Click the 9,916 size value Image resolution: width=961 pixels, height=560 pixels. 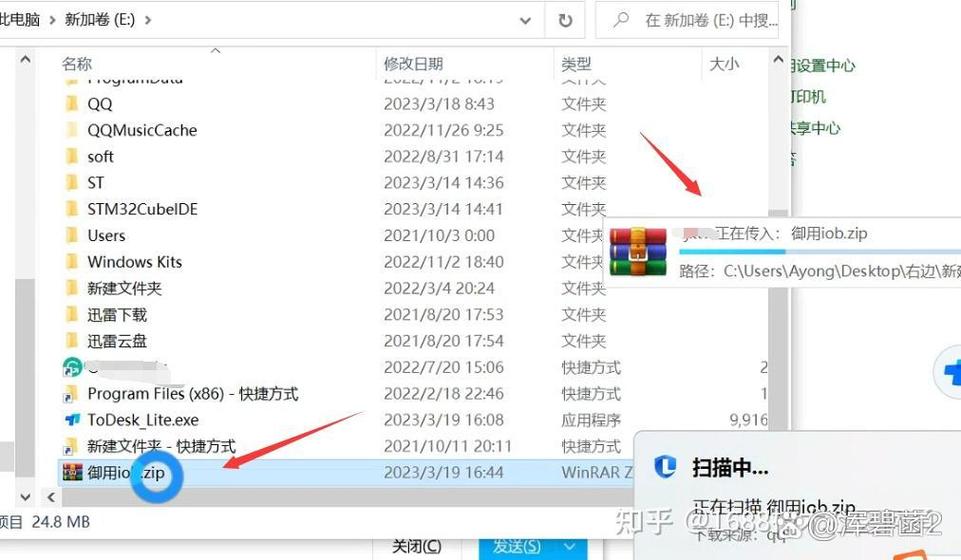(x=748, y=420)
